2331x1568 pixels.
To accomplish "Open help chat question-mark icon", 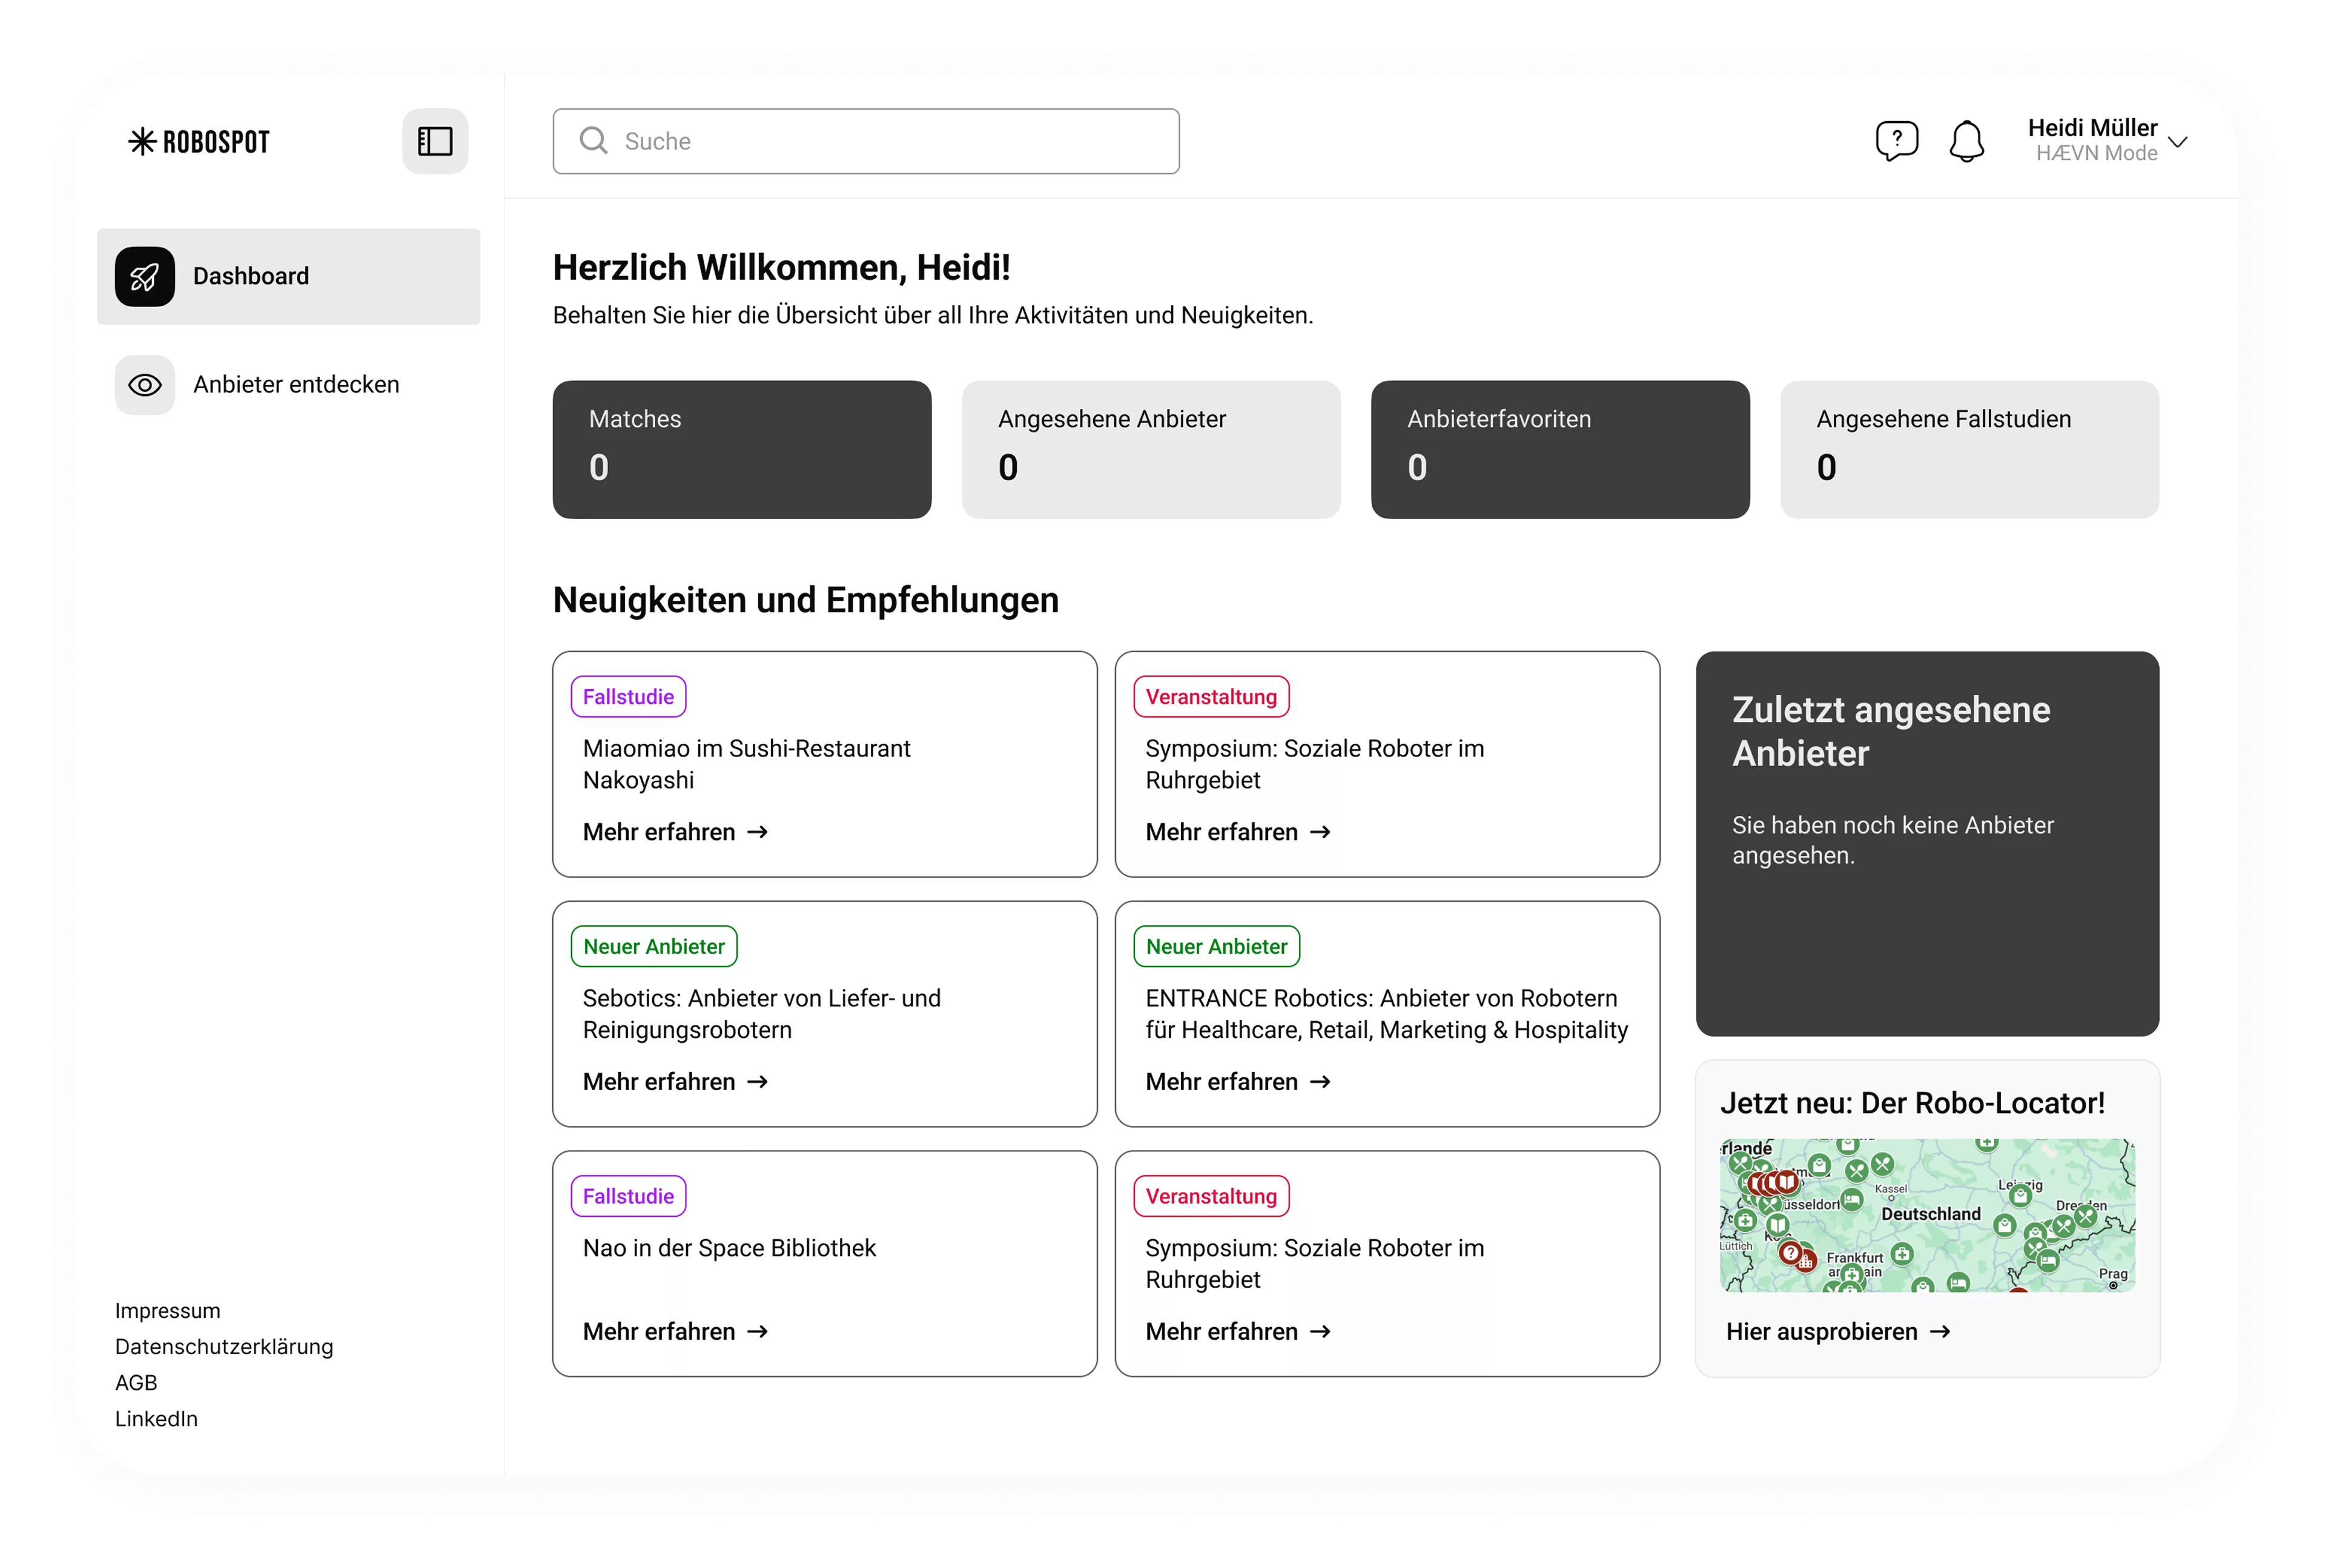I will [x=1896, y=141].
